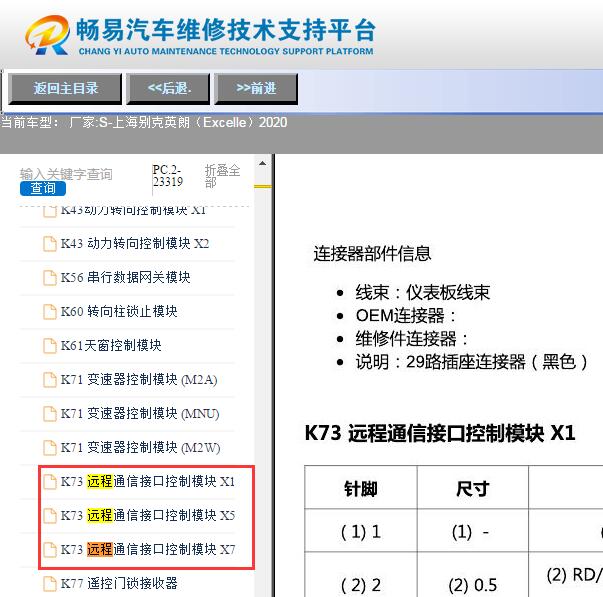Open K71 变速器控制模块 (M2A)
This screenshot has height=597, width=603.
(x=139, y=380)
